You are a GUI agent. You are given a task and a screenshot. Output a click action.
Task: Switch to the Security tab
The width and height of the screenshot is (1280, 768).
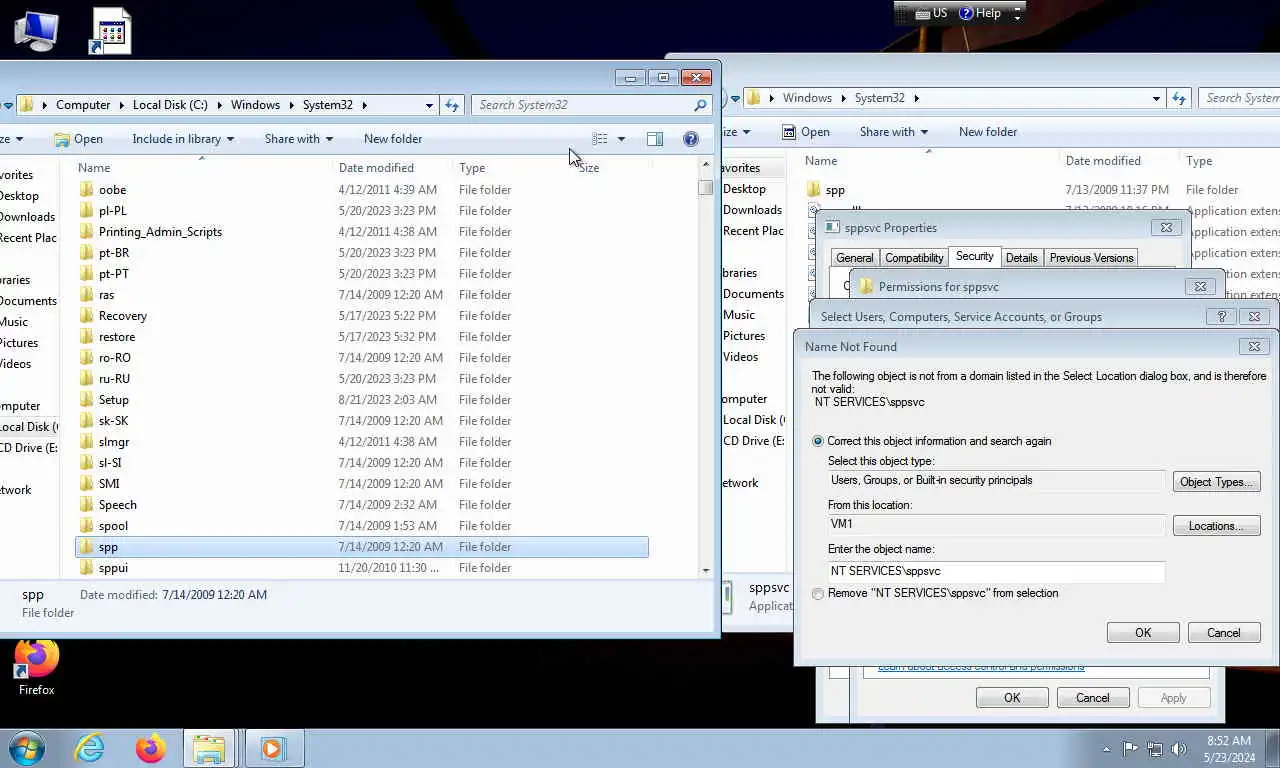coord(974,256)
